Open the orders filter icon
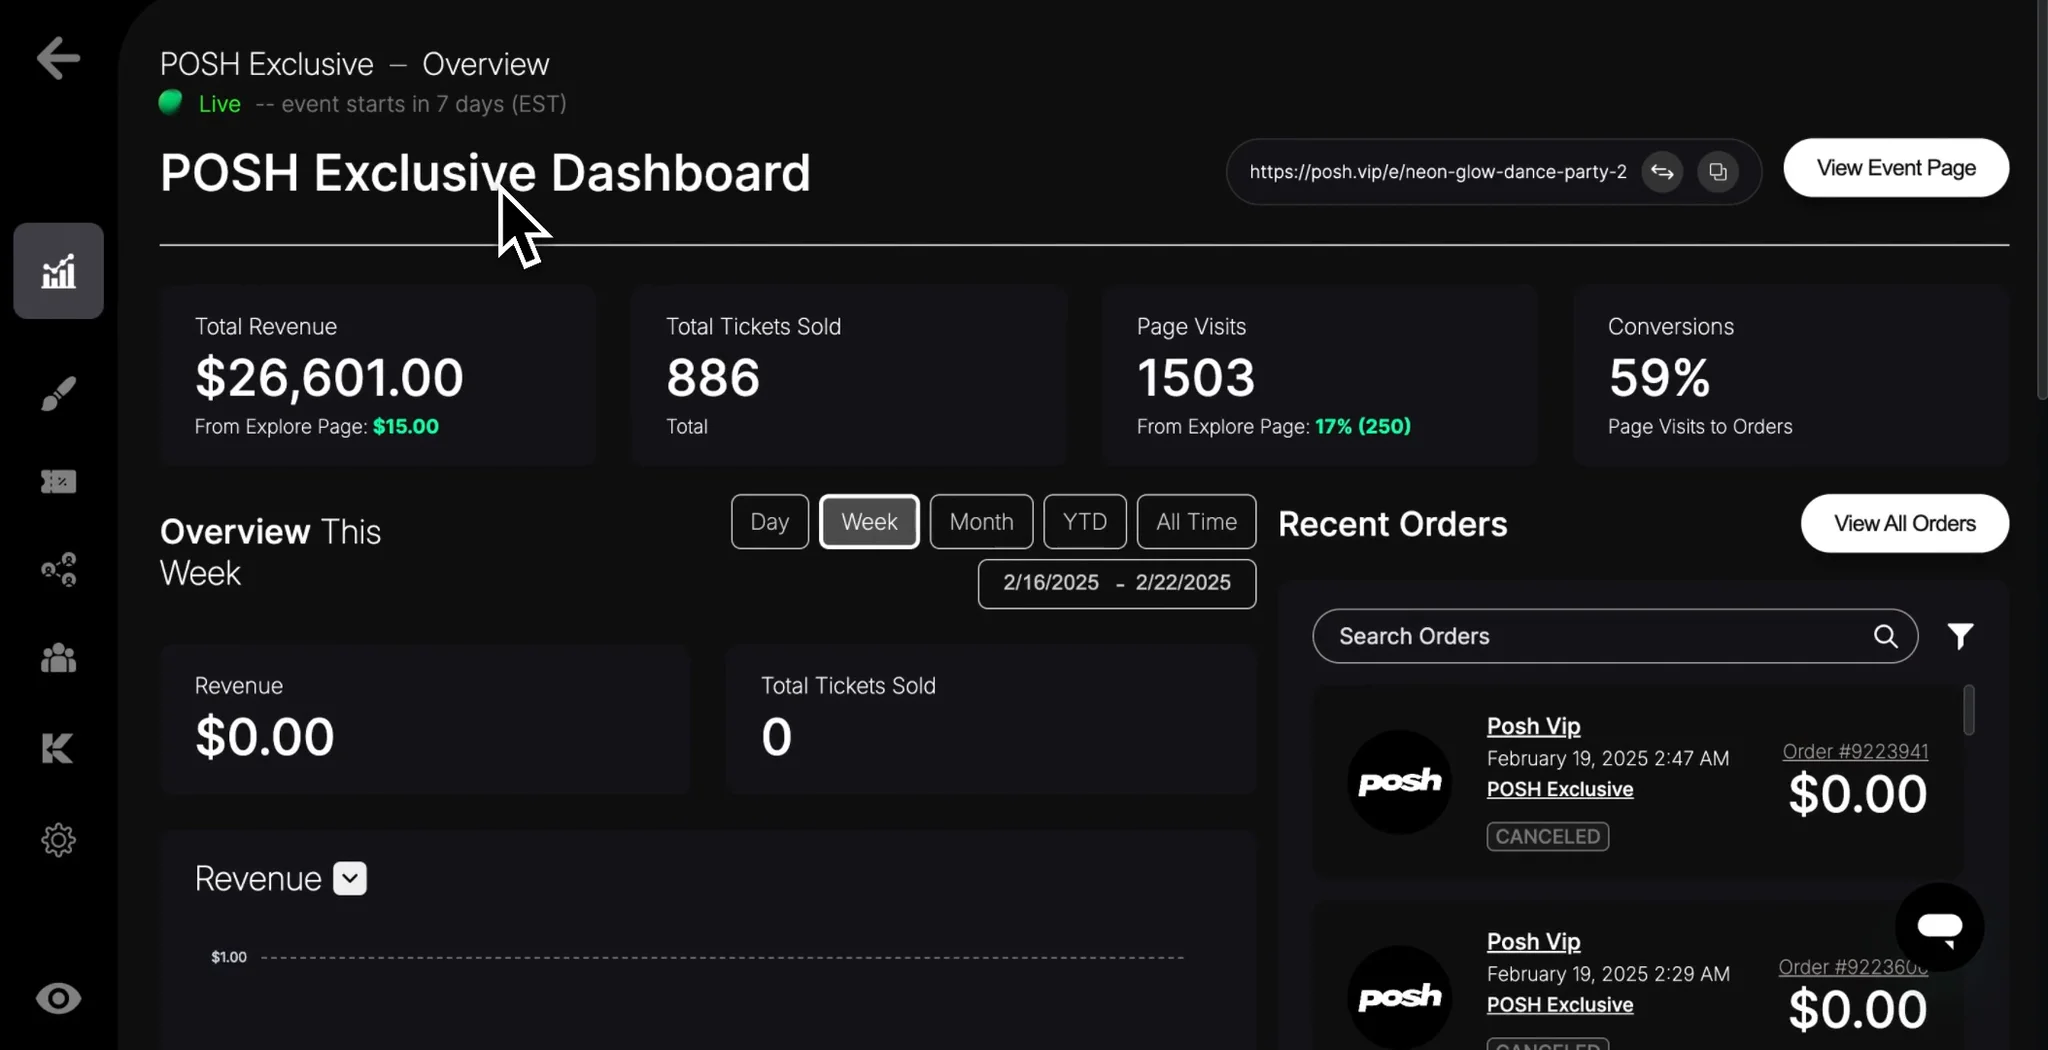 (x=1960, y=636)
